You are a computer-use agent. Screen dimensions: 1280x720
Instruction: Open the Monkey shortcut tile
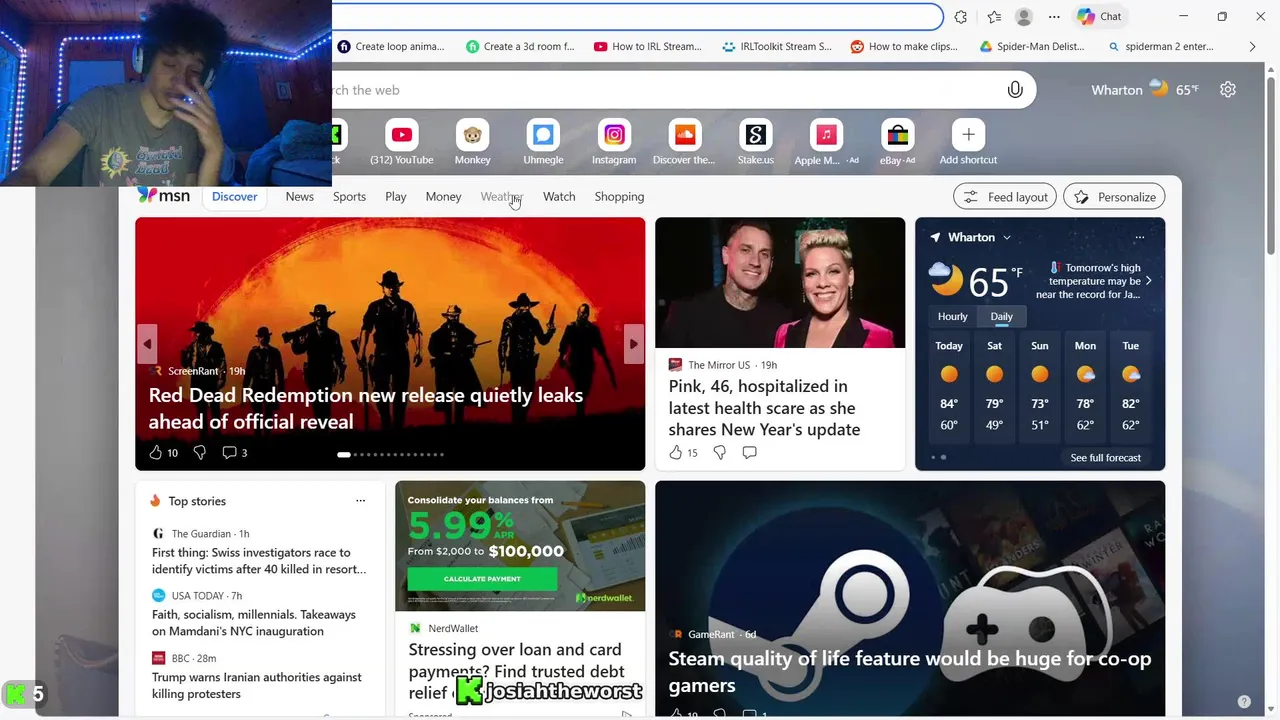(x=472, y=143)
